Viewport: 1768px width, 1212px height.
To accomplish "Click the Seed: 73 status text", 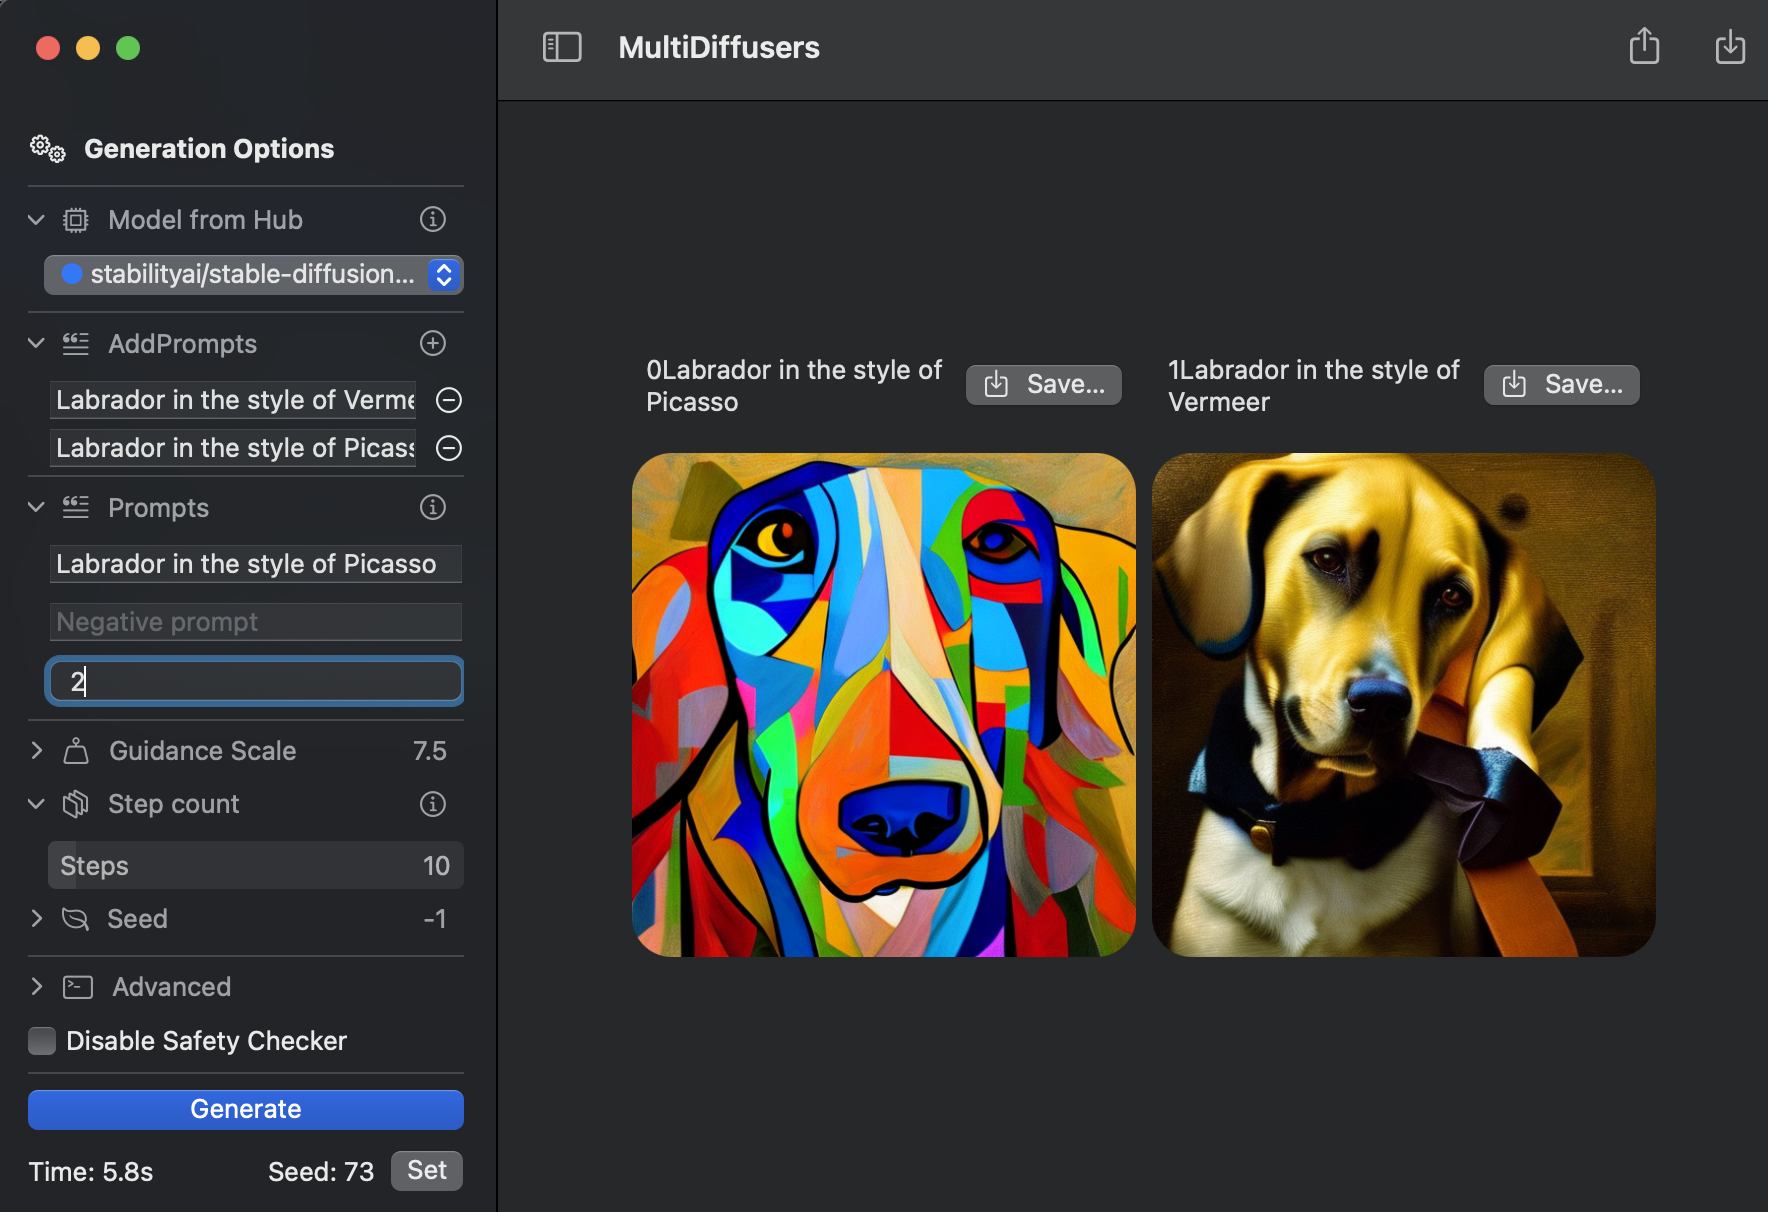I will click(x=321, y=1172).
